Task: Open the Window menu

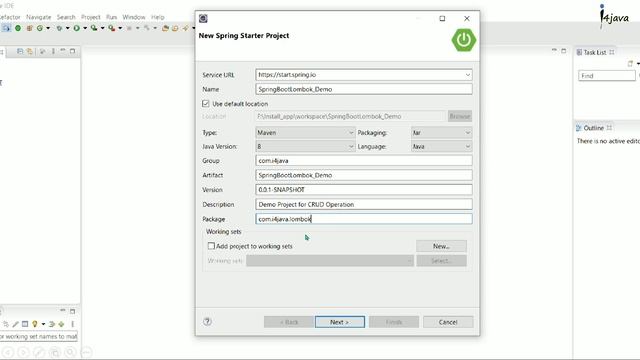Action: click(x=134, y=17)
